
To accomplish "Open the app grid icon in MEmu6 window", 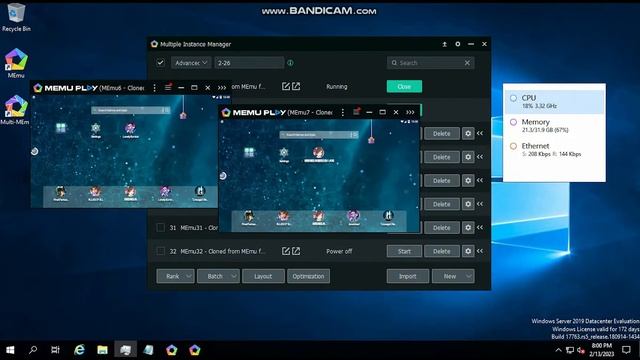I will point(61,128).
